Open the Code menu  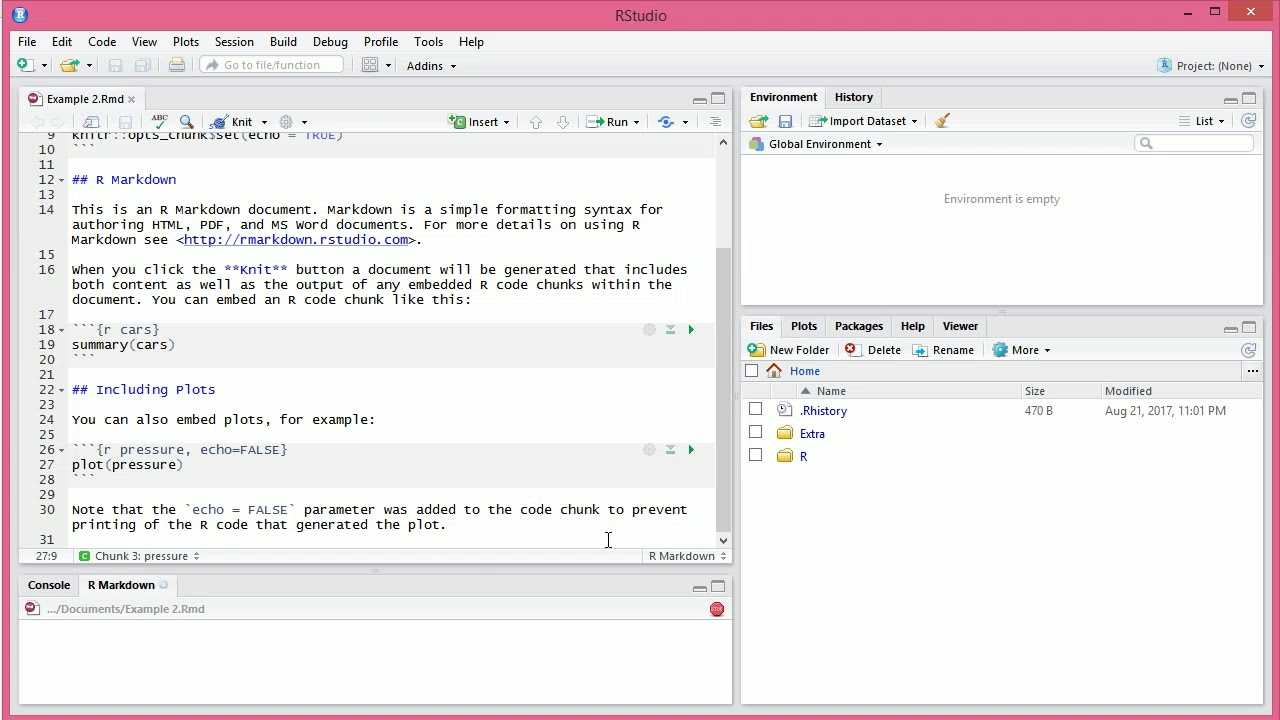point(102,42)
